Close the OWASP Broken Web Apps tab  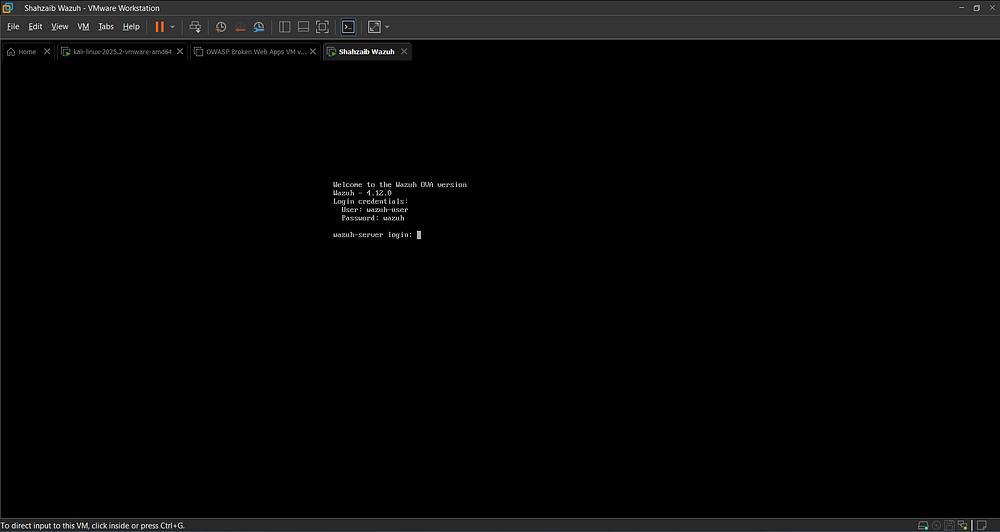pyautogui.click(x=312, y=52)
